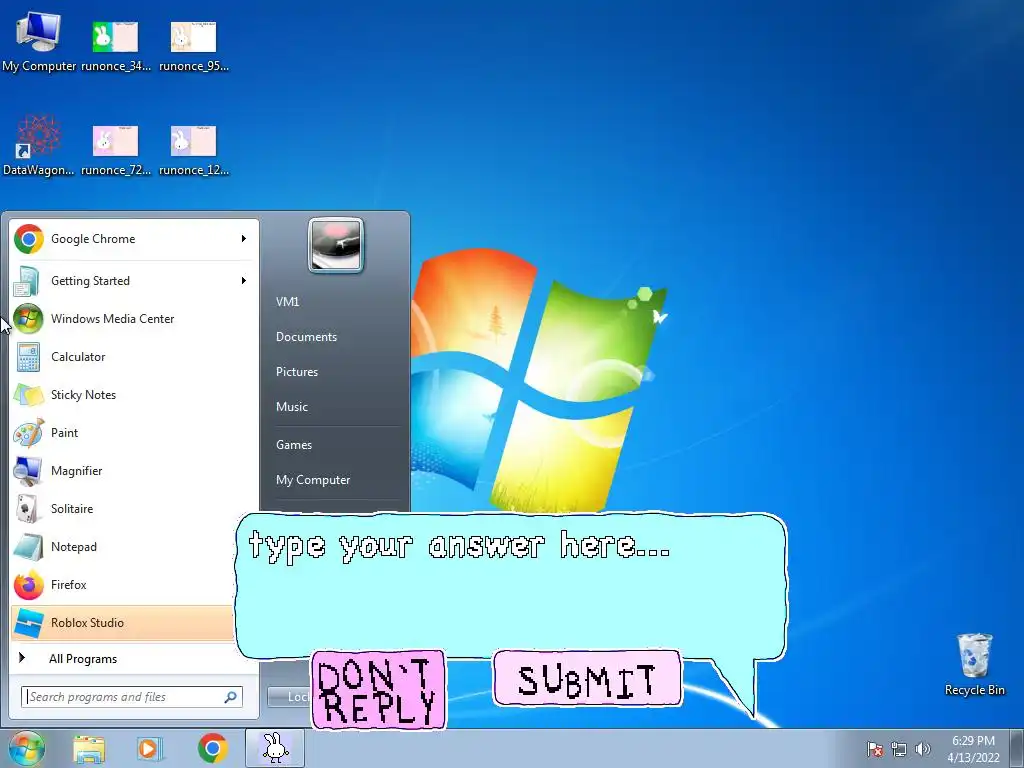Image resolution: width=1024 pixels, height=768 pixels.
Task: Click the search magnifier icon in the Start menu
Action: tap(231, 697)
